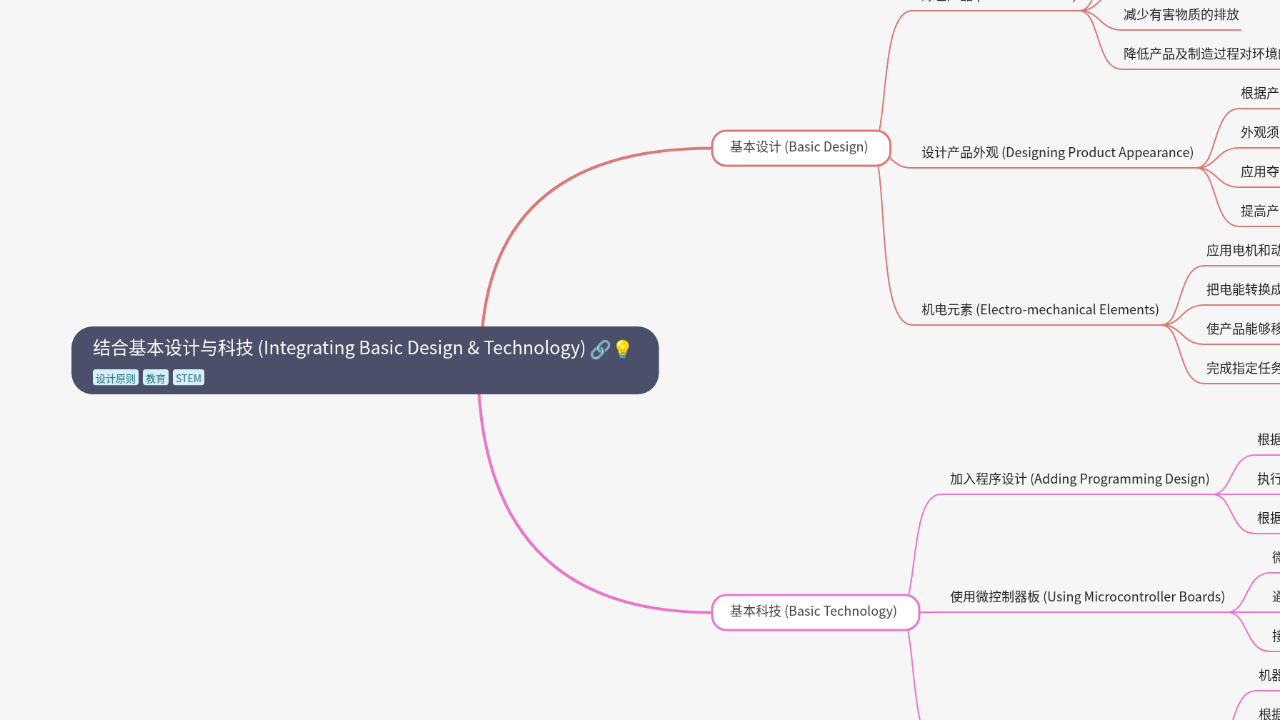1280x720 pixels.
Task: Click the 完成指定任务 leaf node
Action: 1242,368
